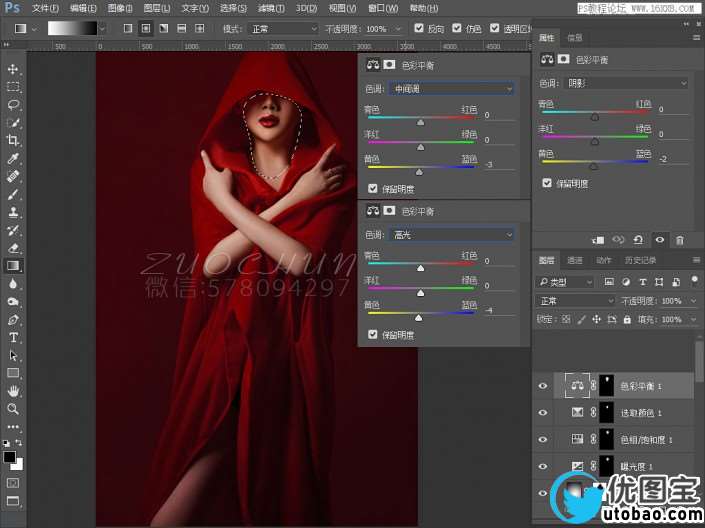
Task: Toggle adjustment visibility eye in Properties panel
Action: tap(660, 240)
